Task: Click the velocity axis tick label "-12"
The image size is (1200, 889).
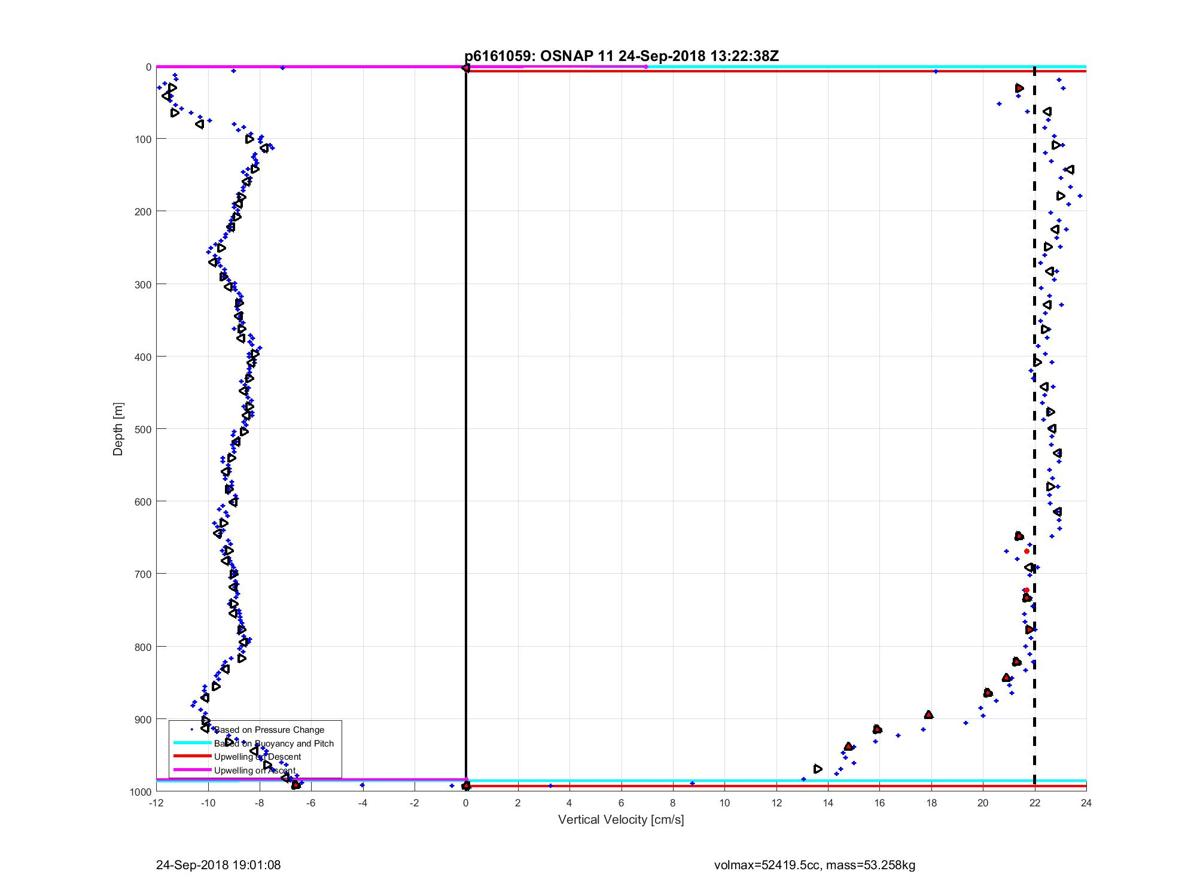Action: point(156,803)
